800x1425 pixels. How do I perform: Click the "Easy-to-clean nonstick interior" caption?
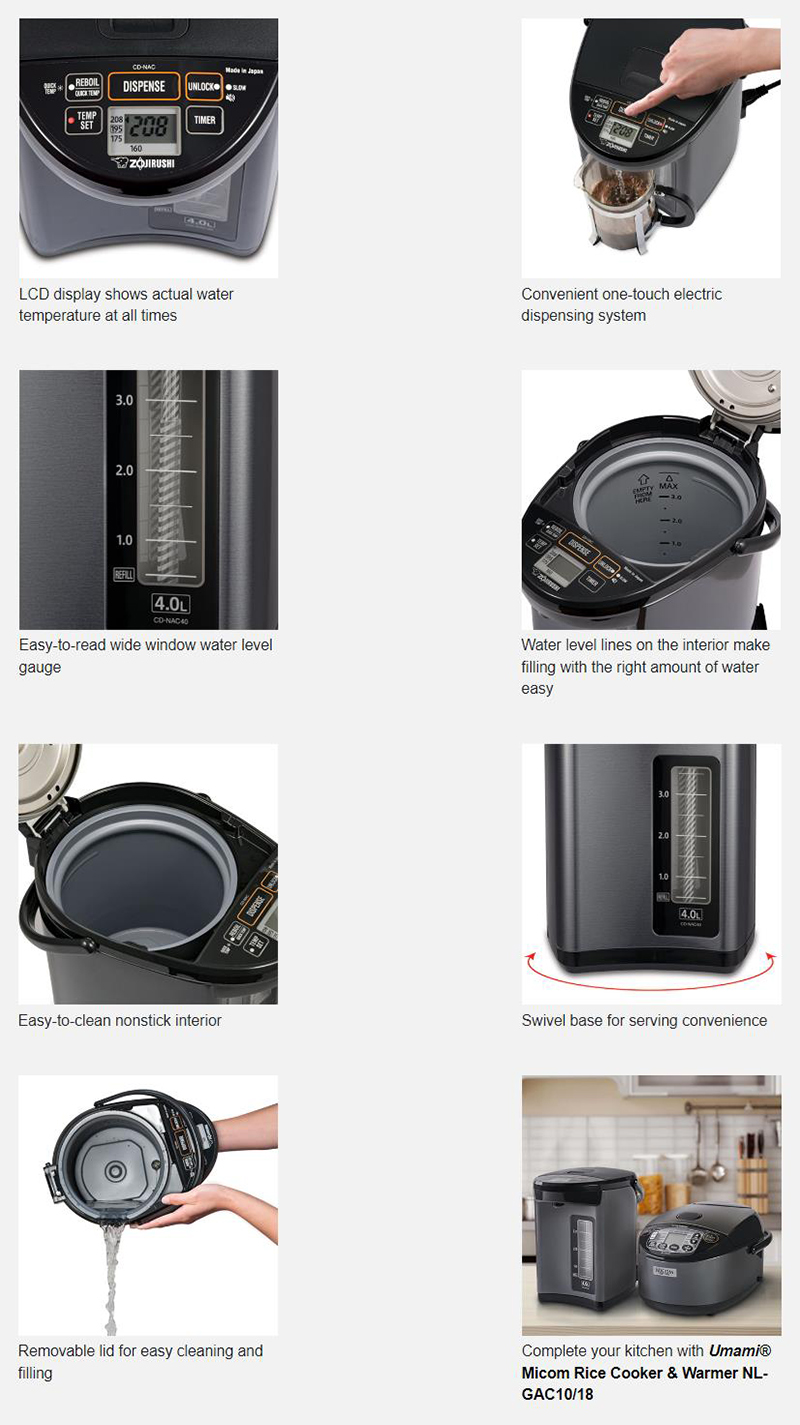120,1020
